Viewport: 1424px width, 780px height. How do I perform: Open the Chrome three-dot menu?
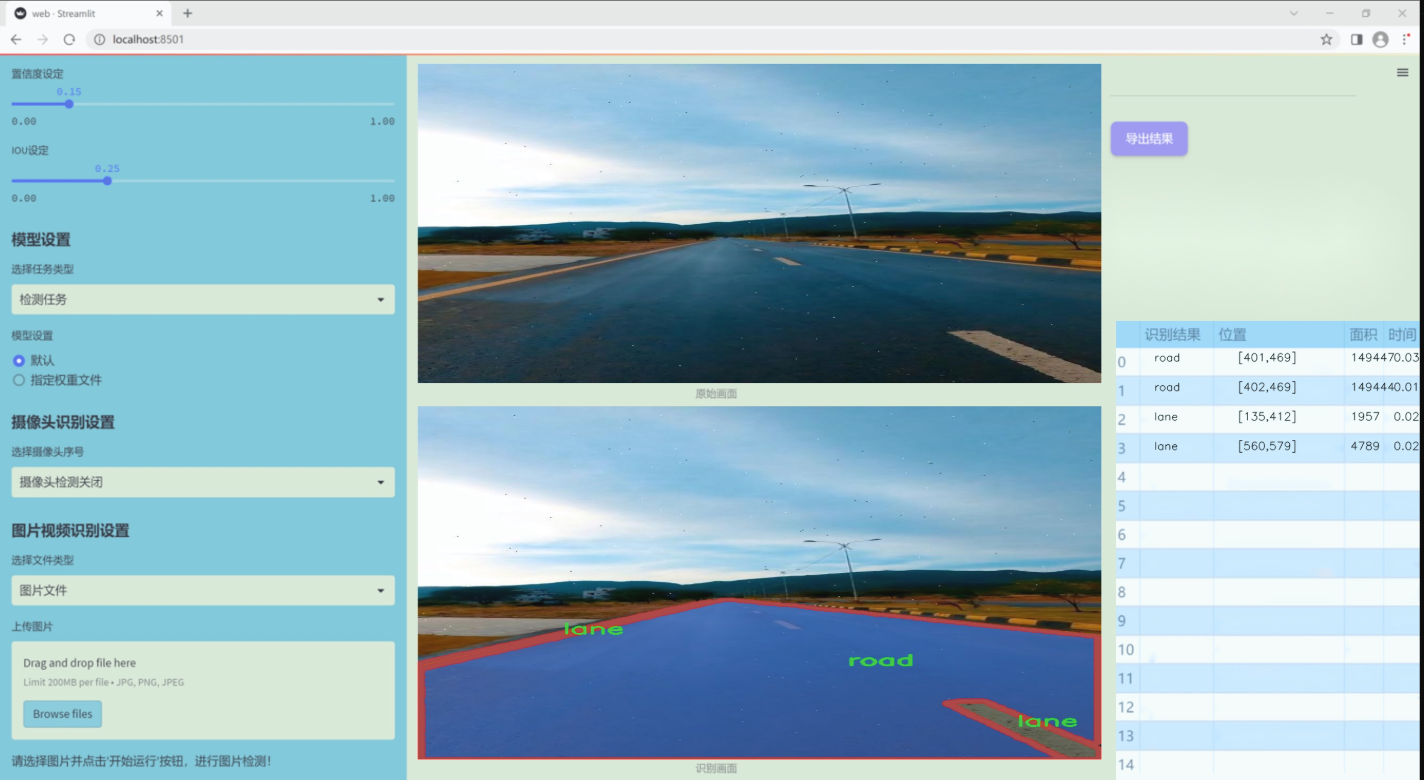pos(1406,39)
